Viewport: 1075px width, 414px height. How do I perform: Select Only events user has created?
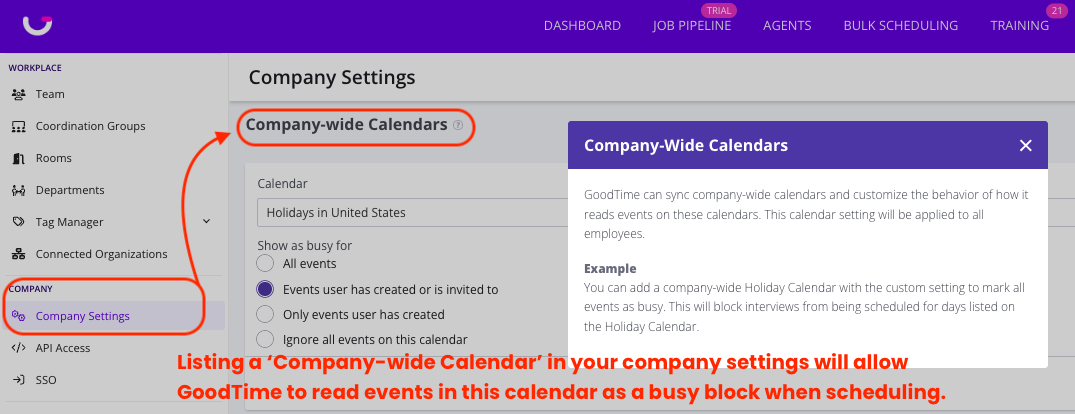tap(265, 314)
